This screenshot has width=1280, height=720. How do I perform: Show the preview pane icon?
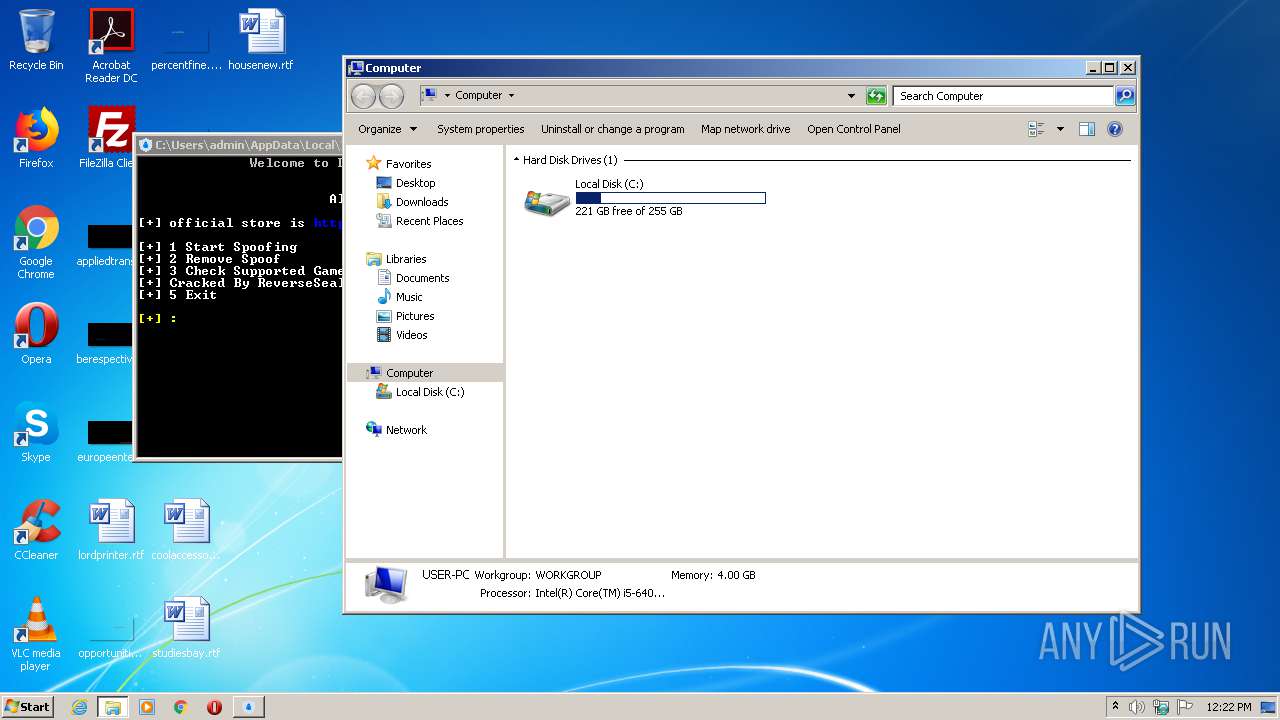(x=1087, y=129)
